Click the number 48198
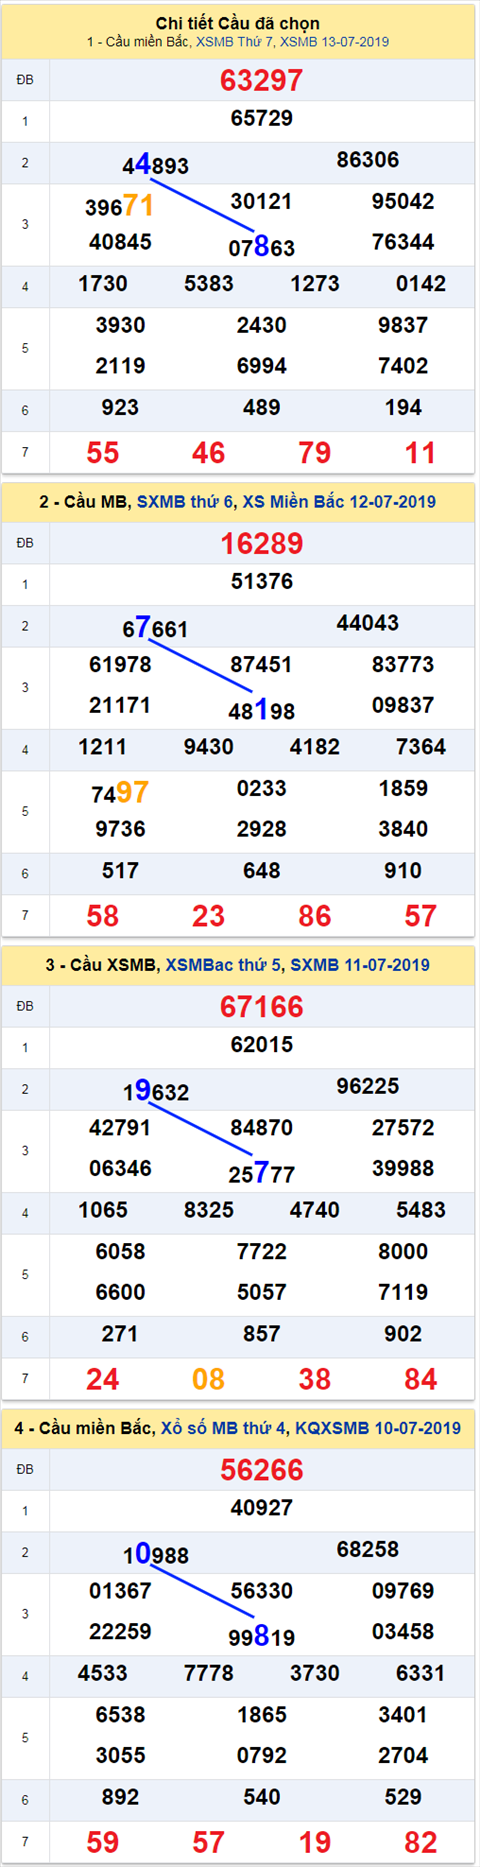The width and height of the screenshot is (480, 1867). [x=262, y=709]
